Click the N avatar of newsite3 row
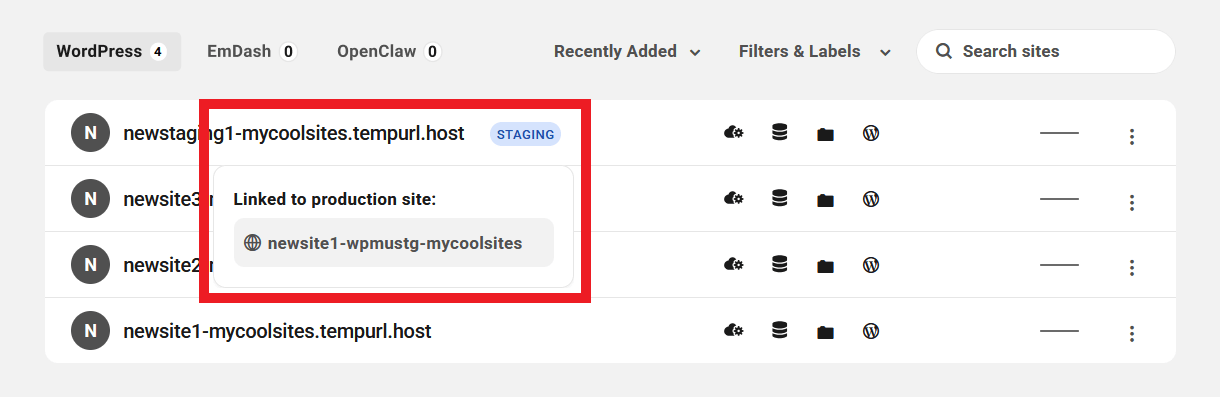The width and height of the screenshot is (1220, 397). pos(91,199)
